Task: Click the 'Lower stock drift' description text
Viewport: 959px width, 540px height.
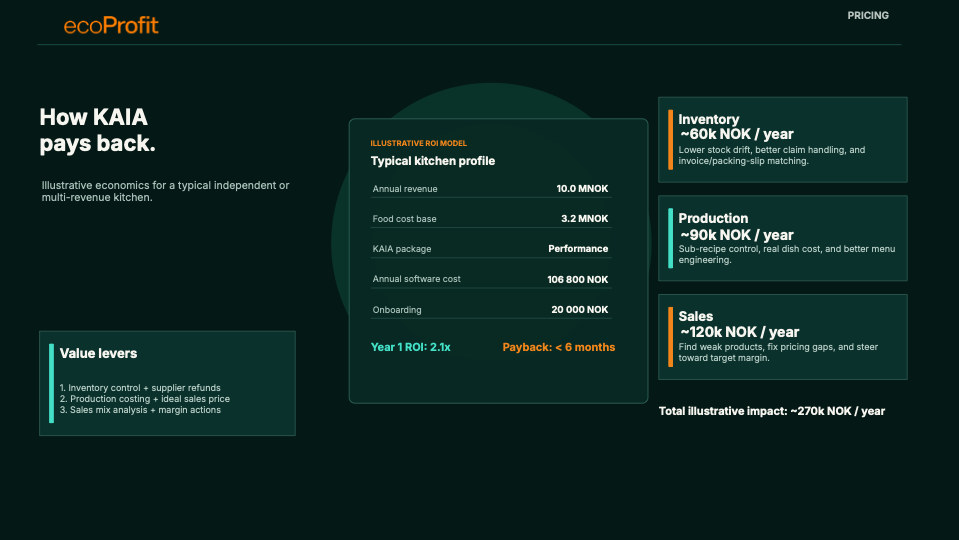Action: click(772, 155)
